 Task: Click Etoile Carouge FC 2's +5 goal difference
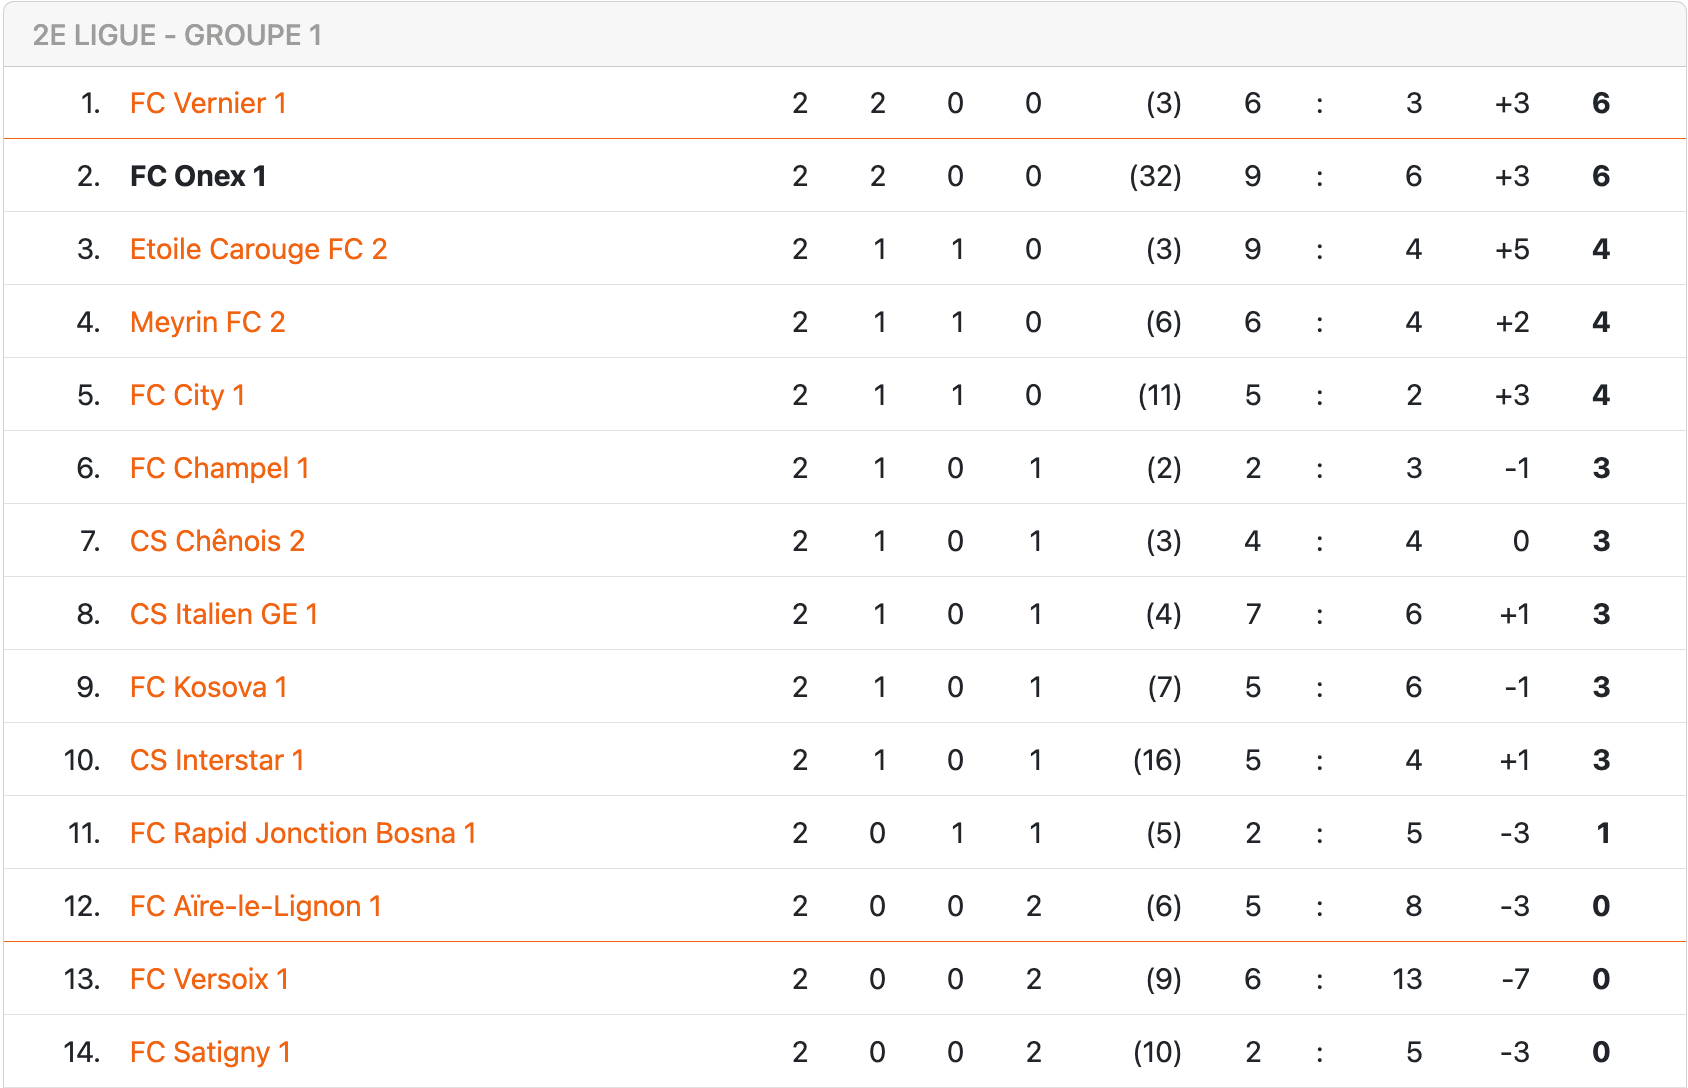1512,249
